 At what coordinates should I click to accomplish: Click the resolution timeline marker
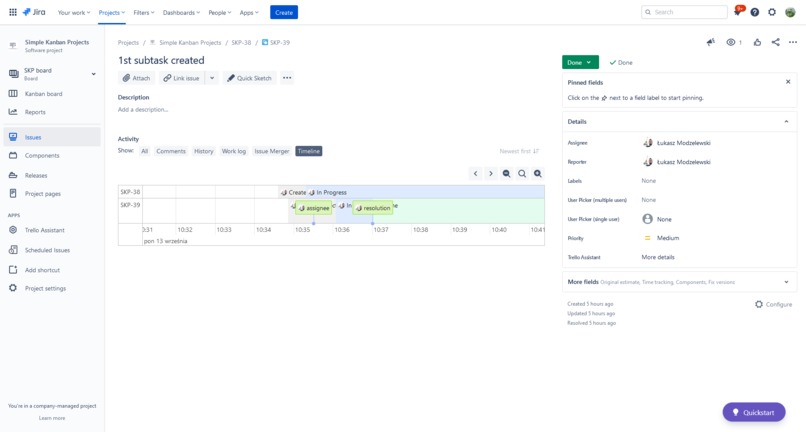pyautogui.click(x=373, y=208)
